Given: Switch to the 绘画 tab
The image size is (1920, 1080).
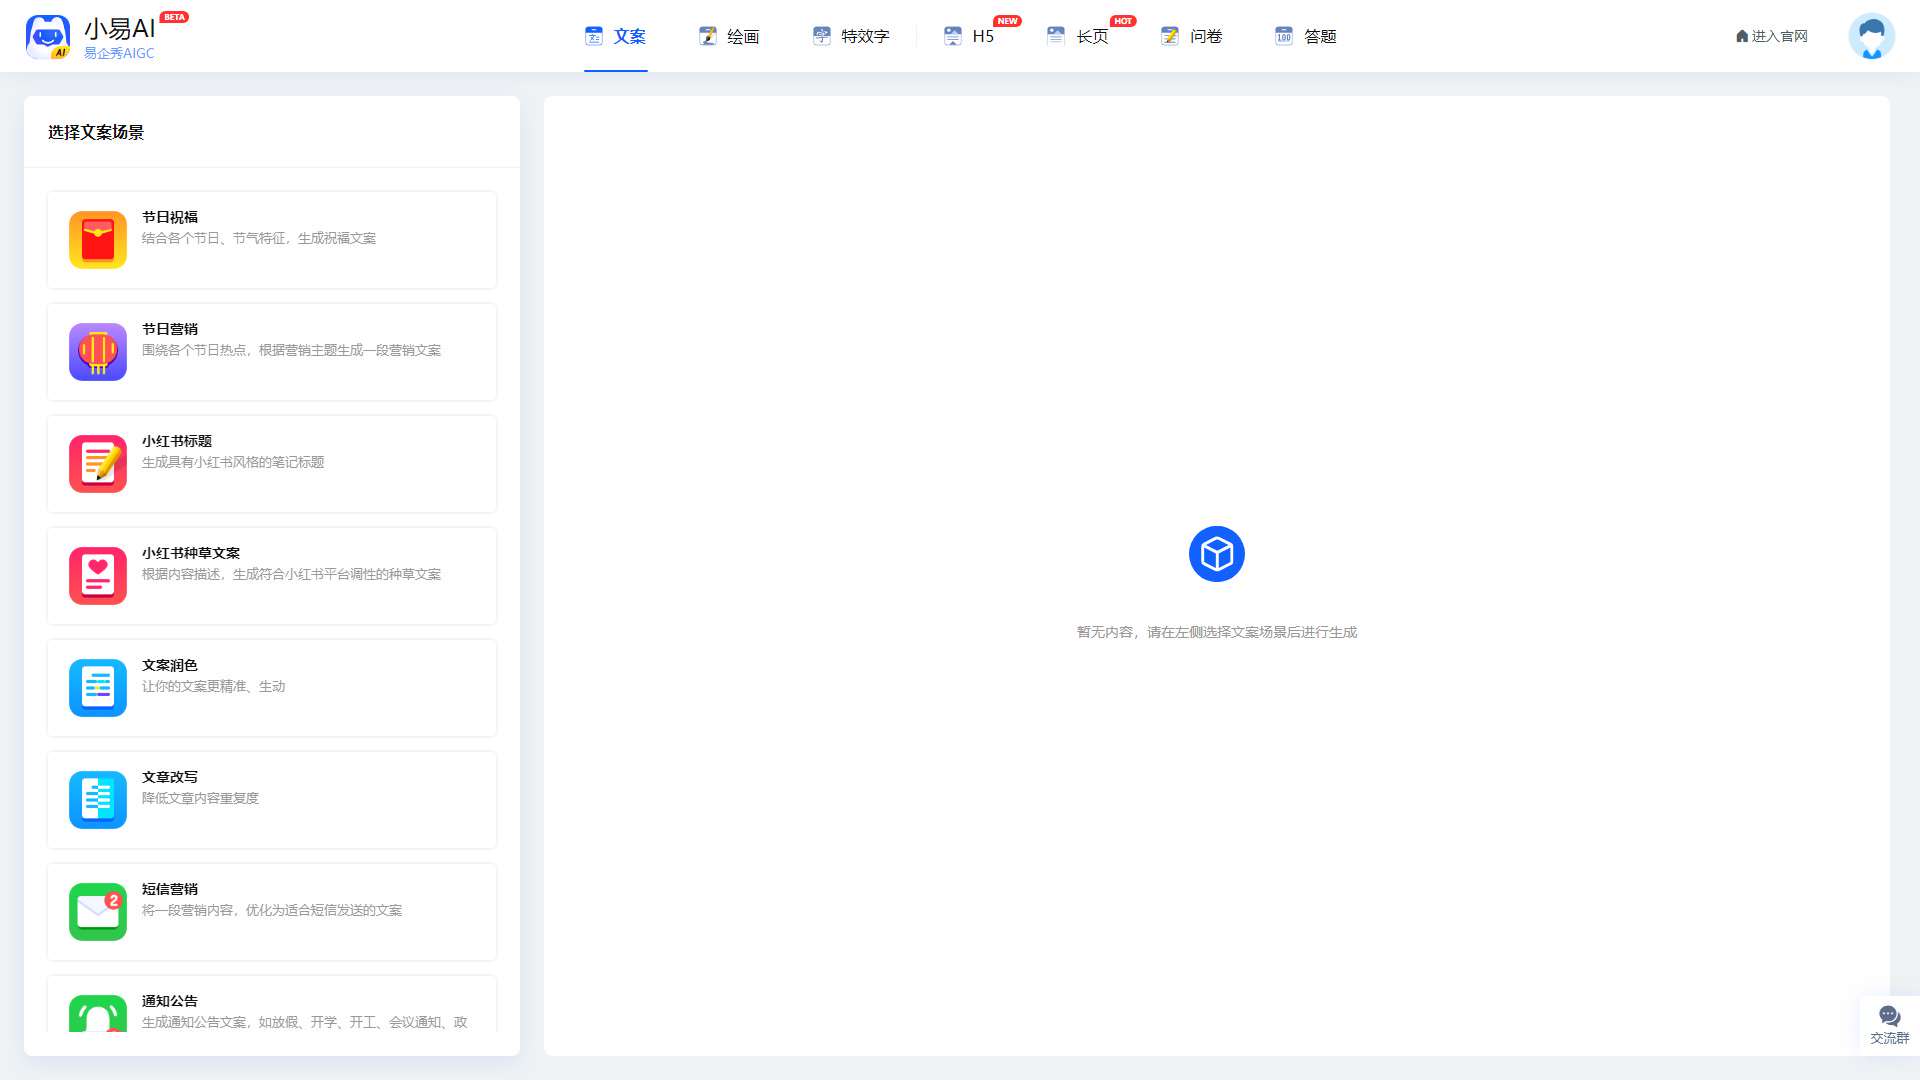Looking at the screenshot, I should 729,36.
